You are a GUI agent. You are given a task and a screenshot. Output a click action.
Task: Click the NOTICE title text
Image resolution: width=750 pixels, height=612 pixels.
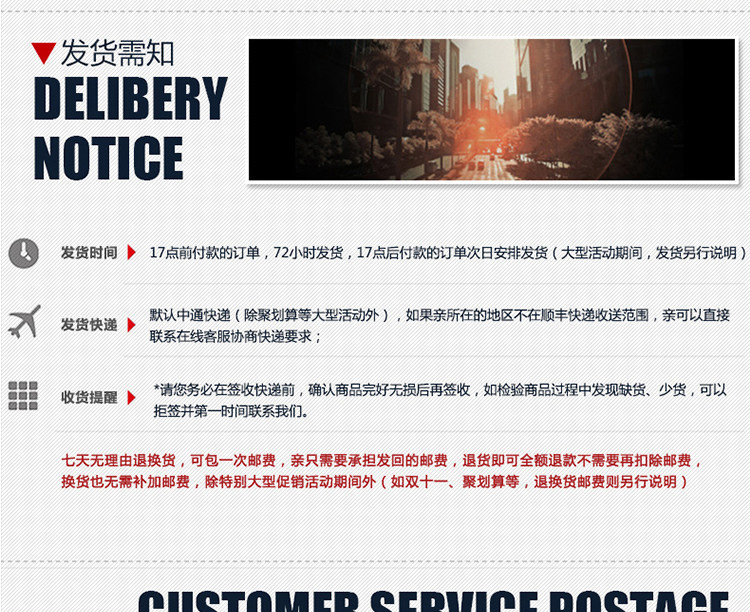(109, 158)
